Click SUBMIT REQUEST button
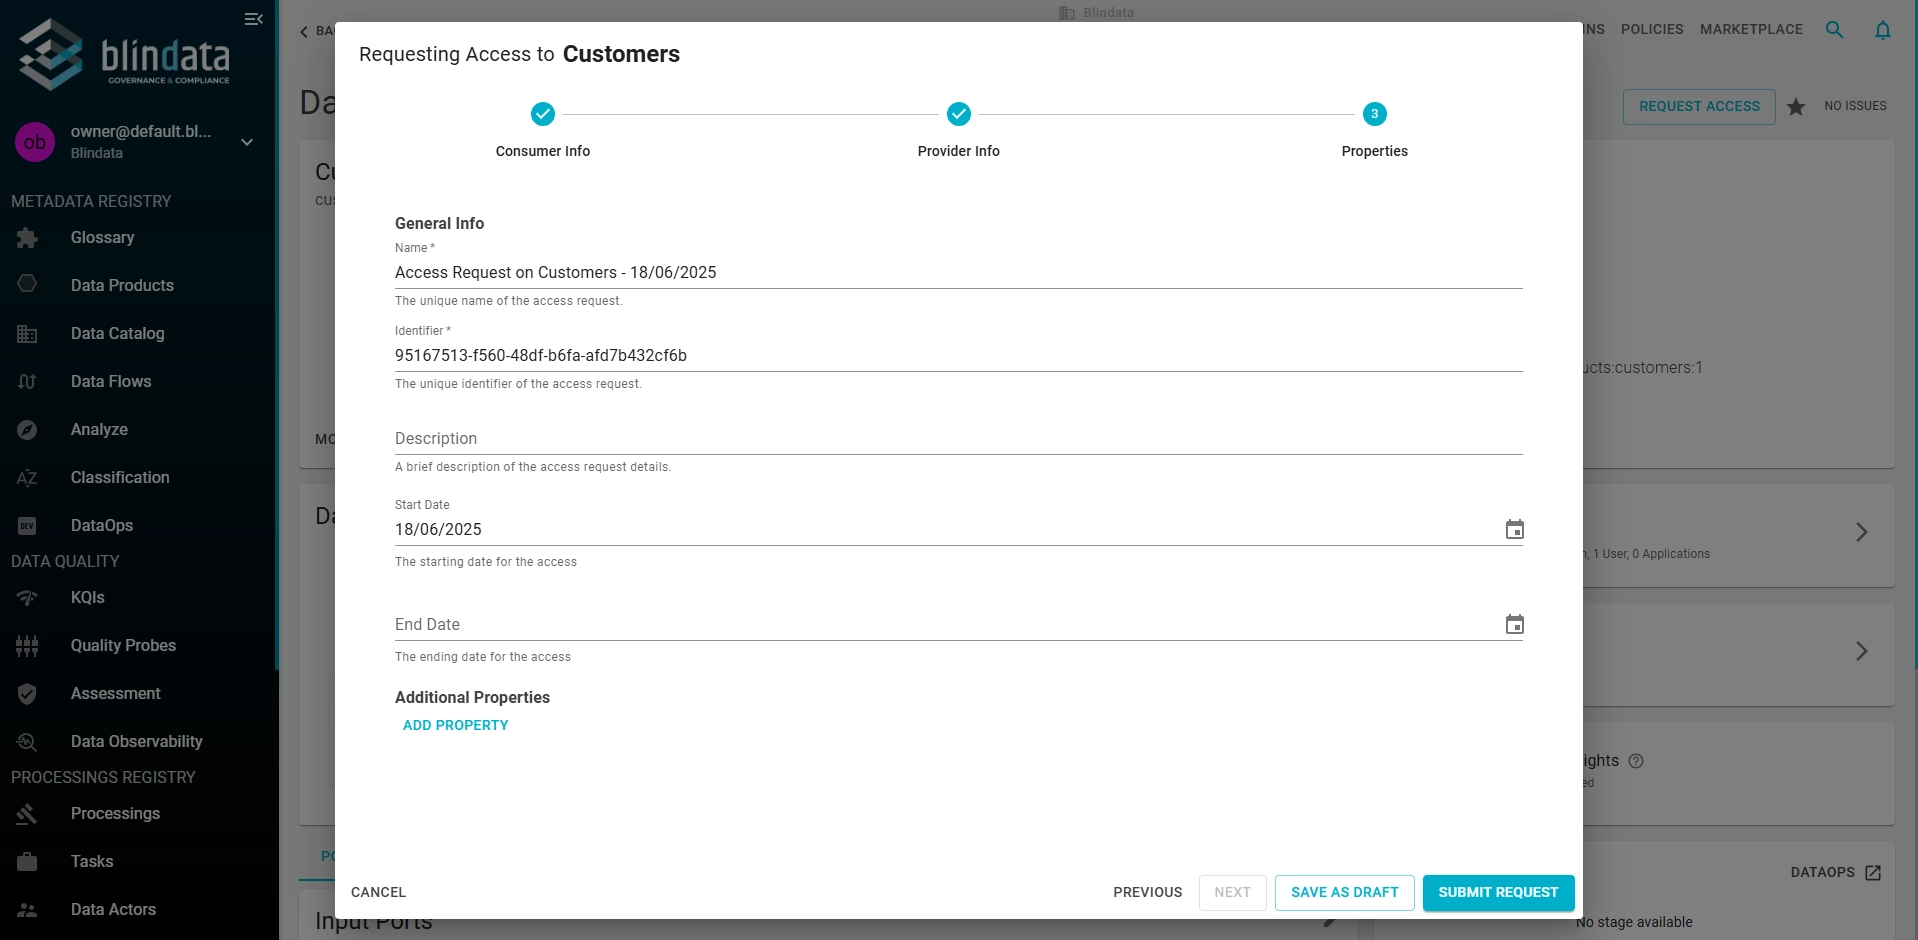 point(1498,892)
